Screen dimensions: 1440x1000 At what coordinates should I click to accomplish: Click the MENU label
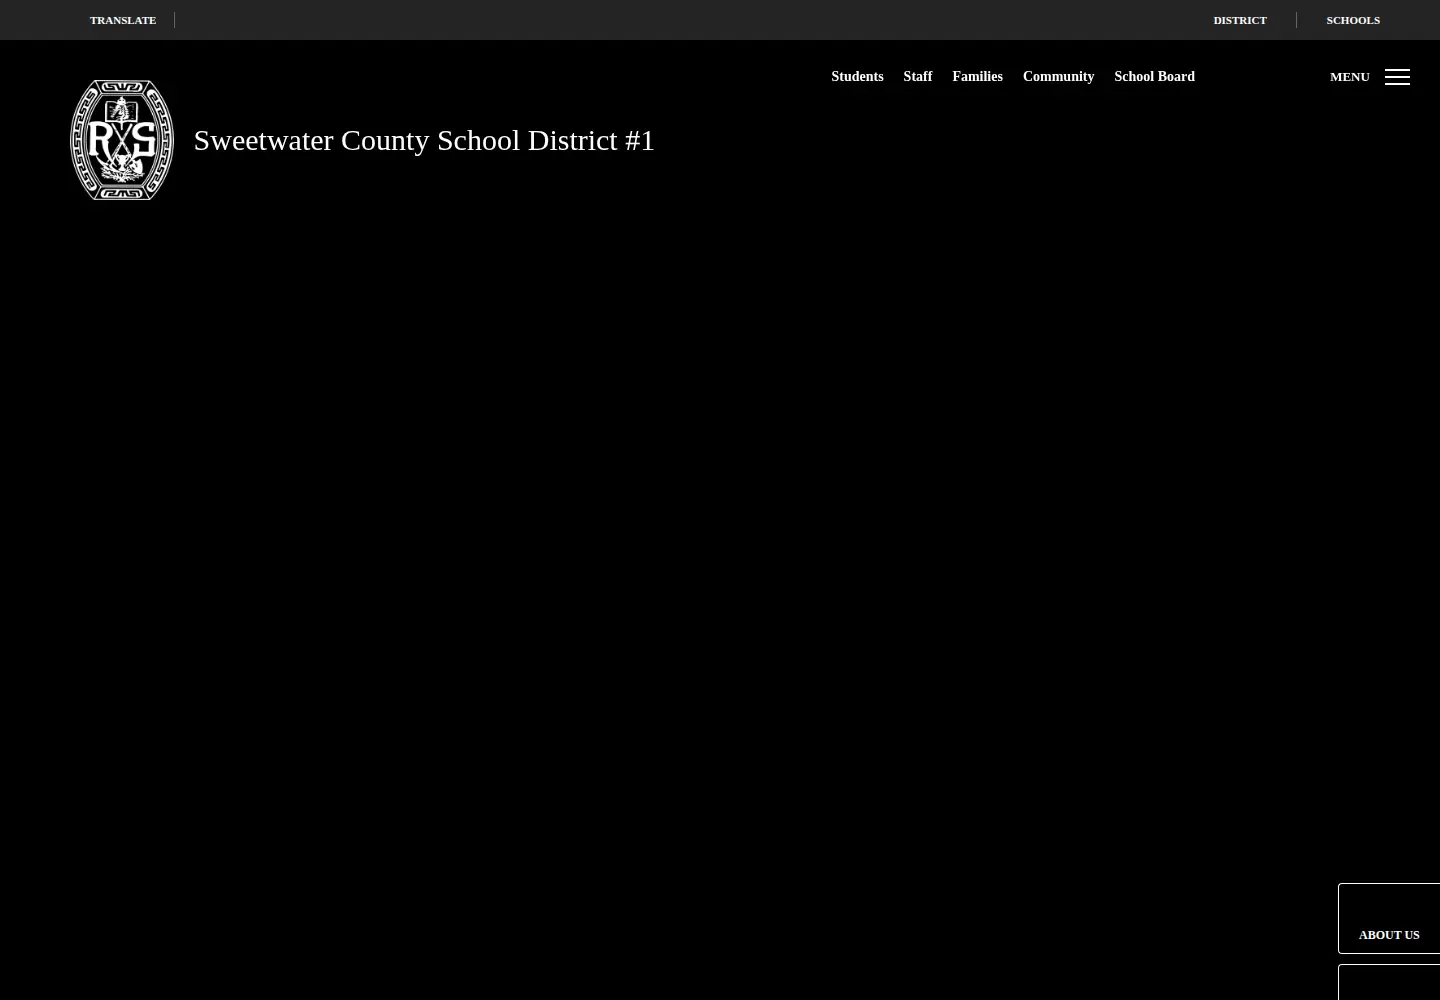(x=1350, y=77)
